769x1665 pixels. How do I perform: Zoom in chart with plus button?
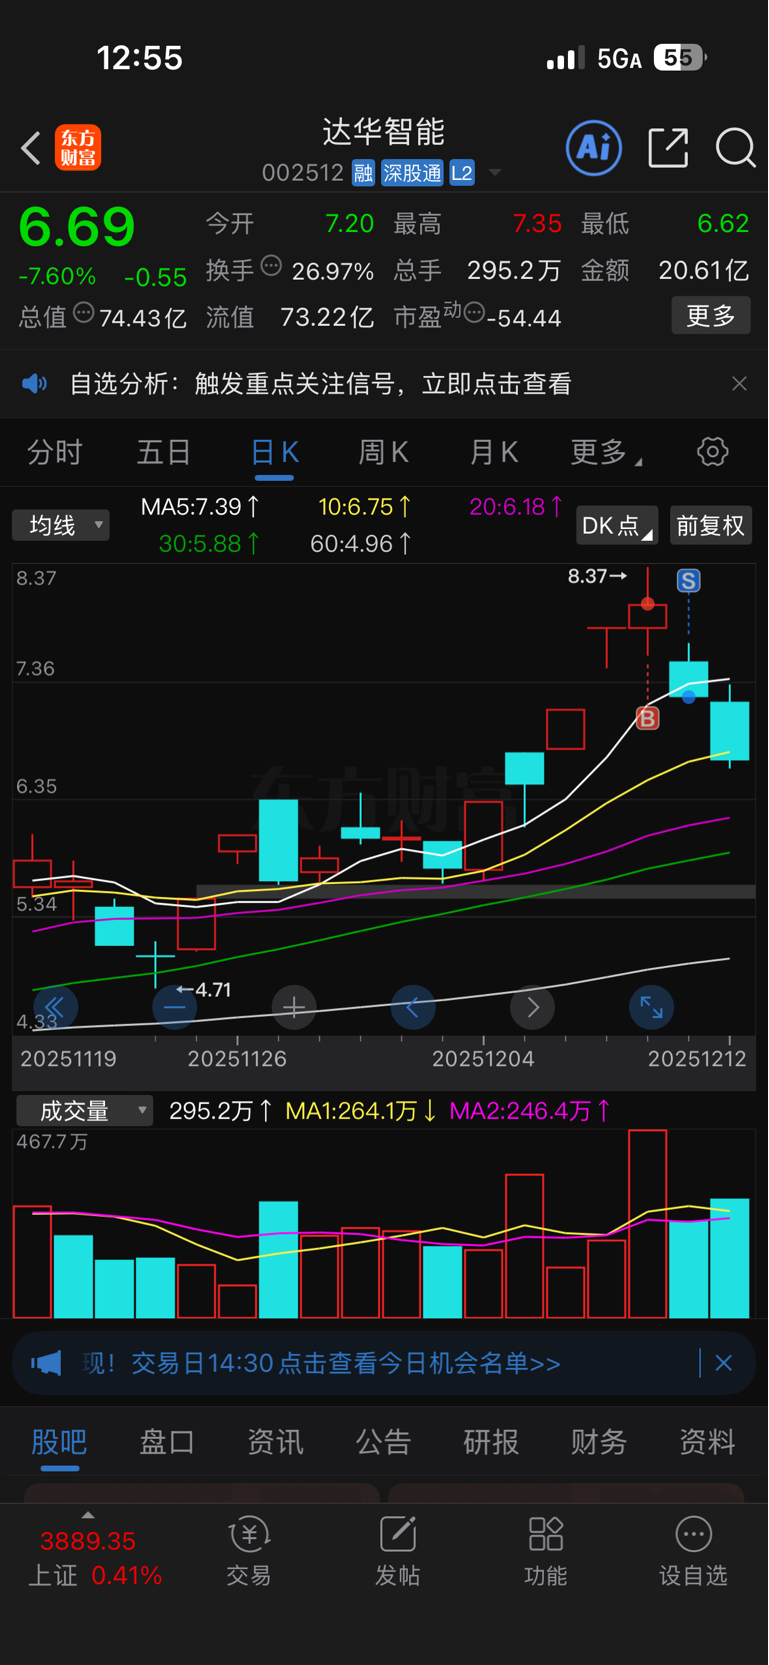(x=294, y=1007)
